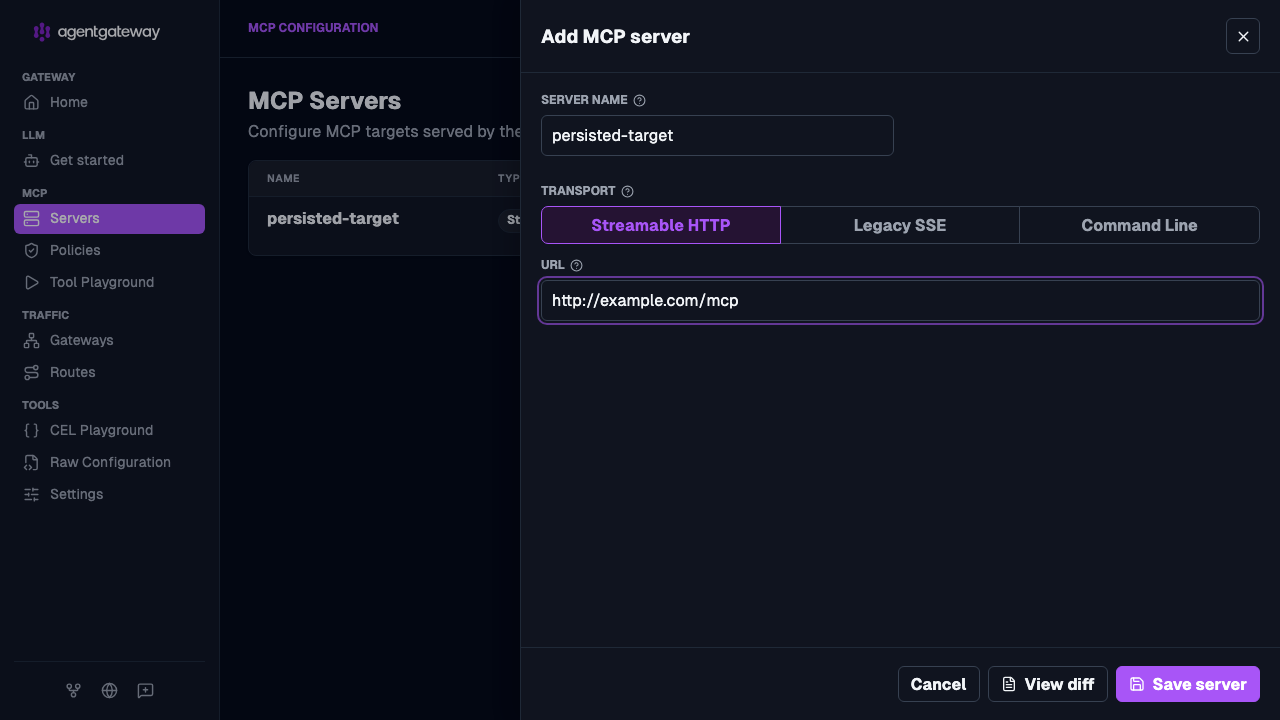This screenshot has height=720, width=1280.
Task: Click Transport help icon
Action: pos(628,191)
